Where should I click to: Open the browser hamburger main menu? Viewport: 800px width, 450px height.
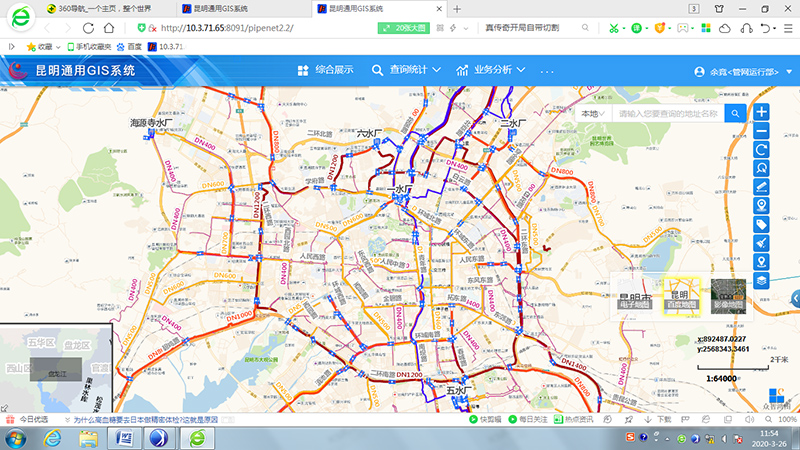point(788,29)
